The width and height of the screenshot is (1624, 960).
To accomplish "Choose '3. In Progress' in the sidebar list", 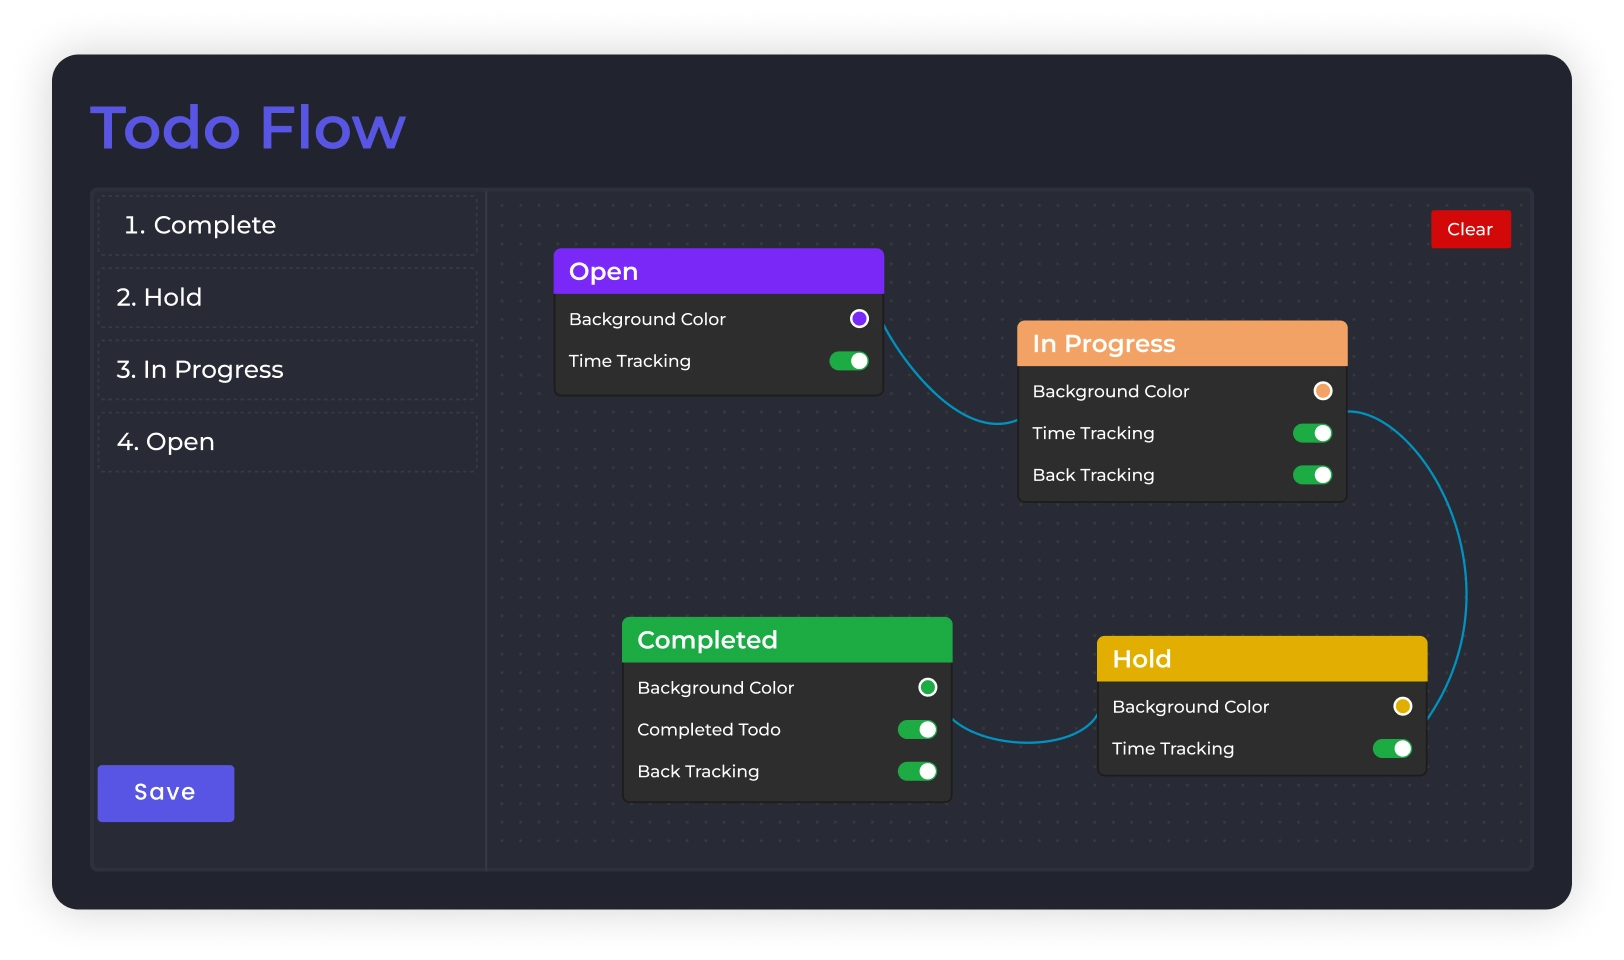I will pyautogui.click(x=287, y=369).
